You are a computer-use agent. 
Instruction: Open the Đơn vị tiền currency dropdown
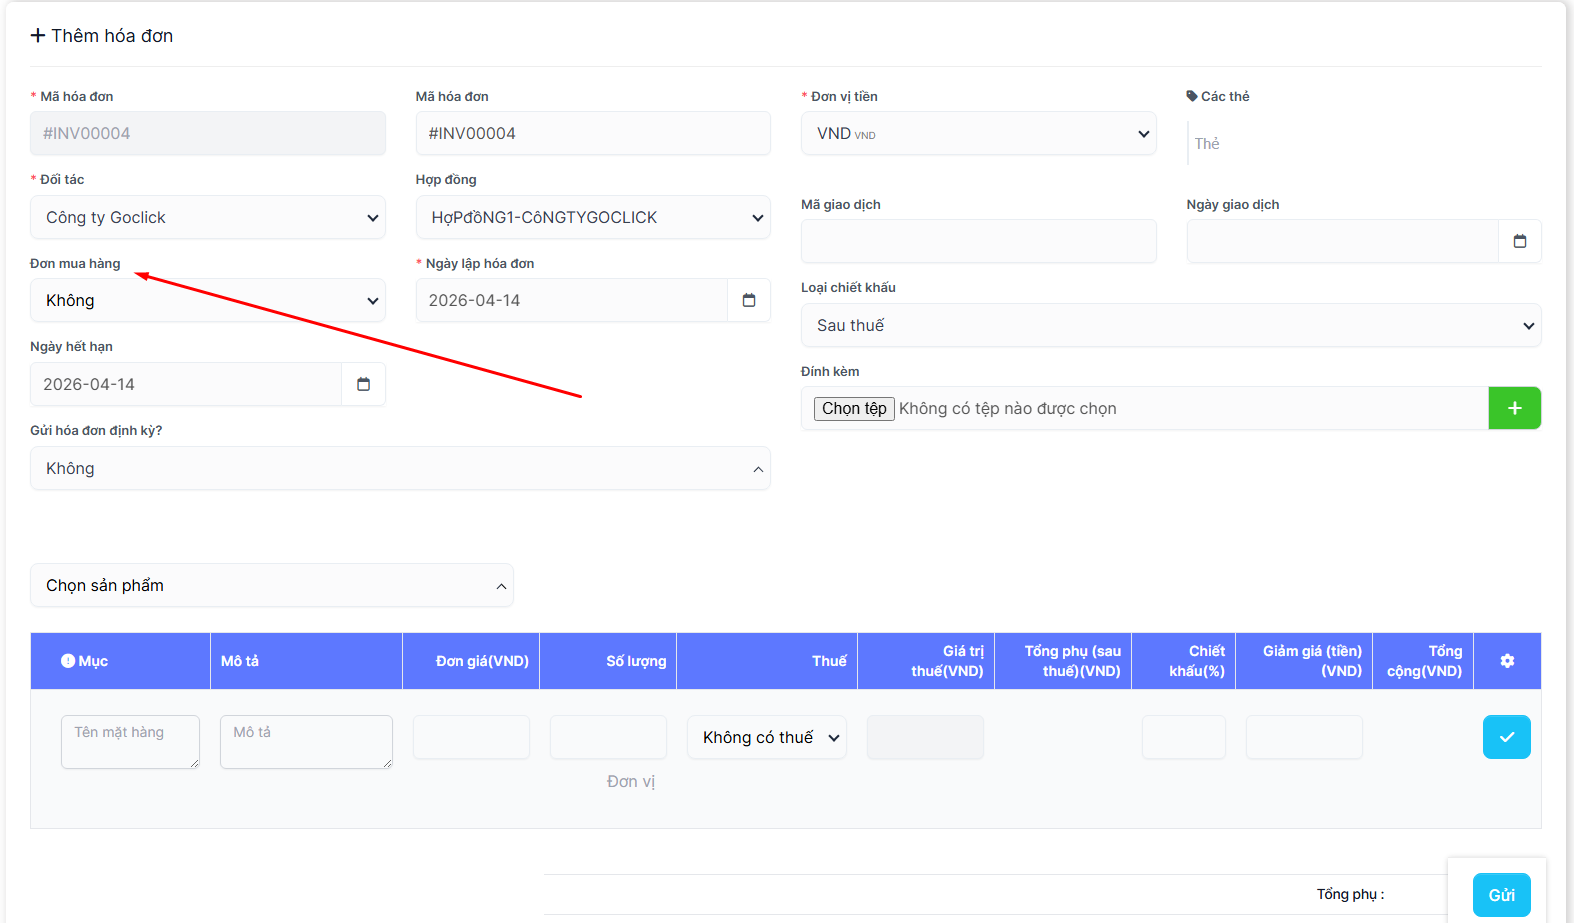[978, 133]
